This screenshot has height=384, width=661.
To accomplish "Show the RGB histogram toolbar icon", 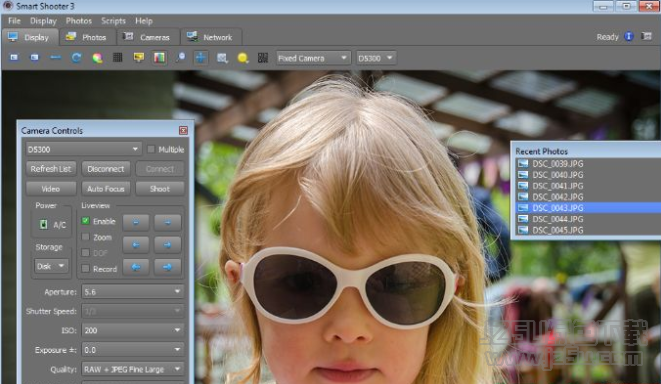I will coord(159,57).
